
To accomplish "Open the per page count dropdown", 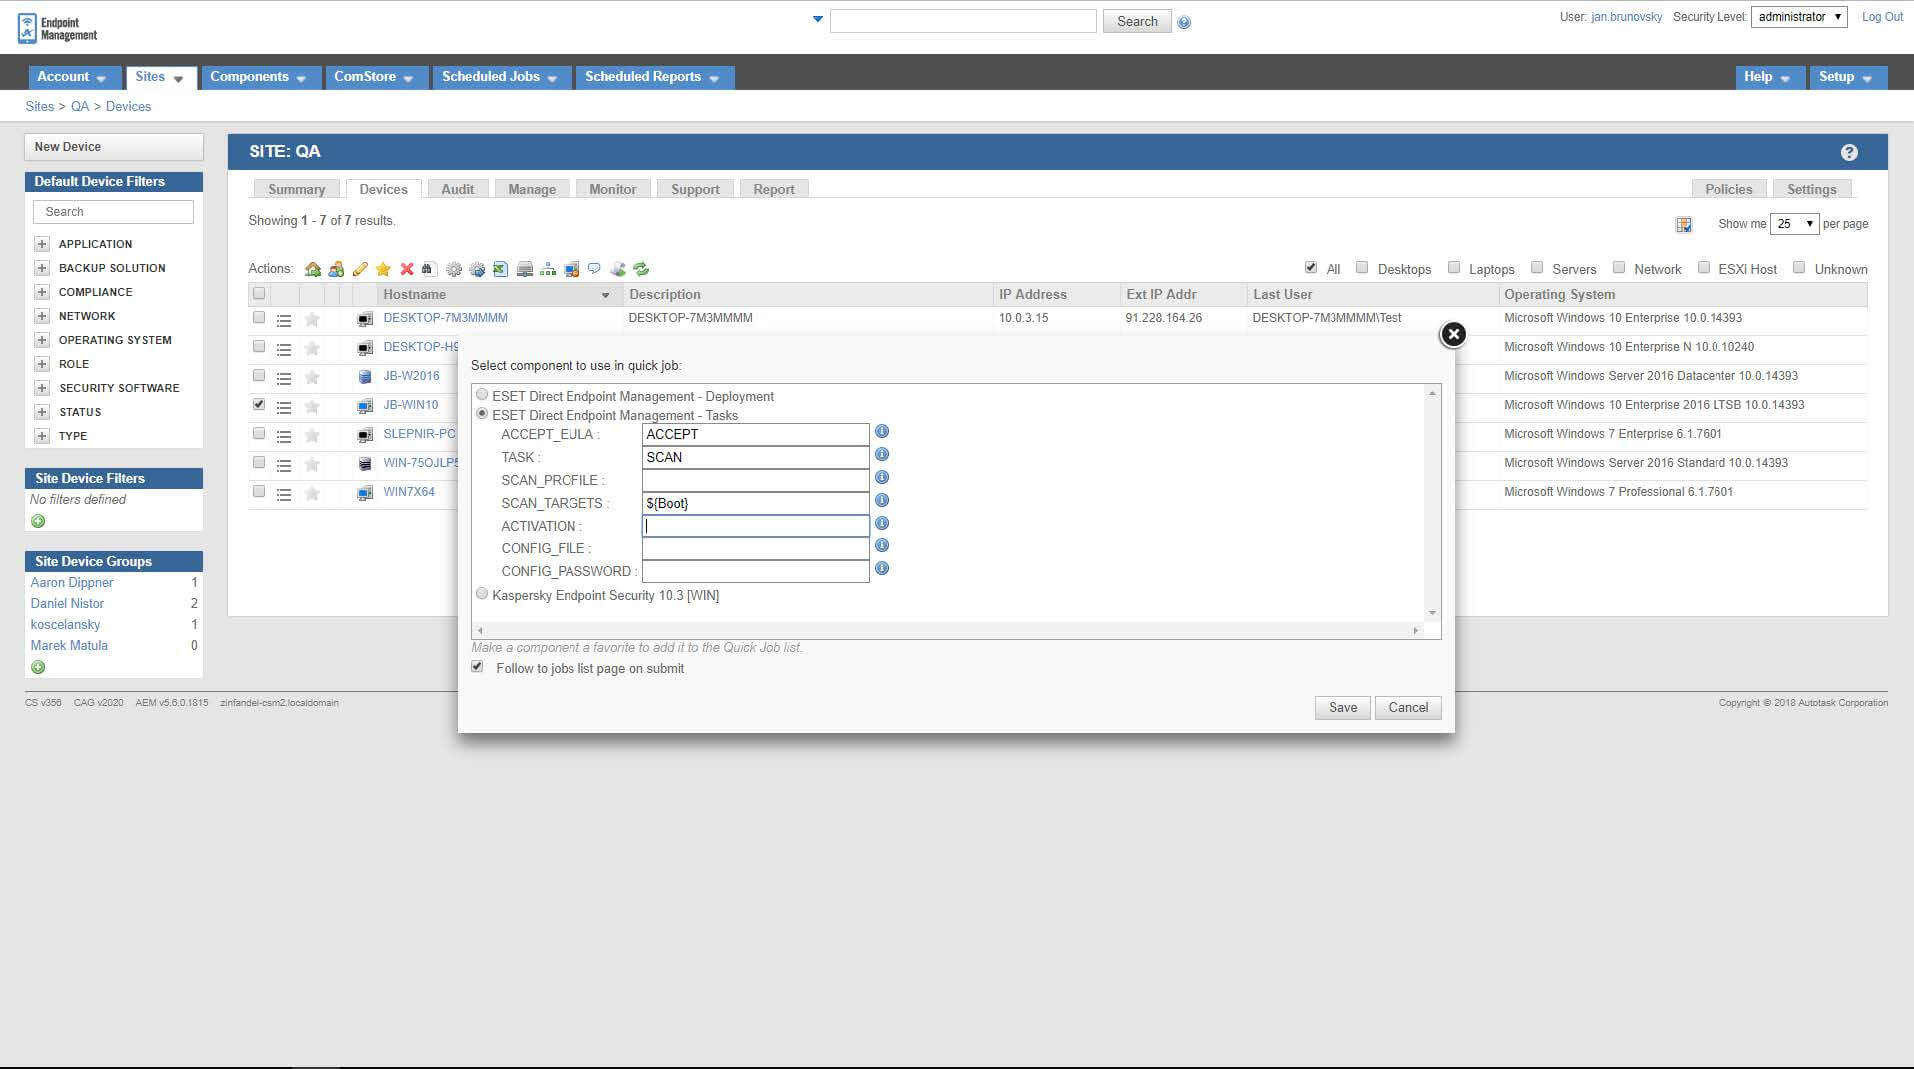I will 1794,224.
